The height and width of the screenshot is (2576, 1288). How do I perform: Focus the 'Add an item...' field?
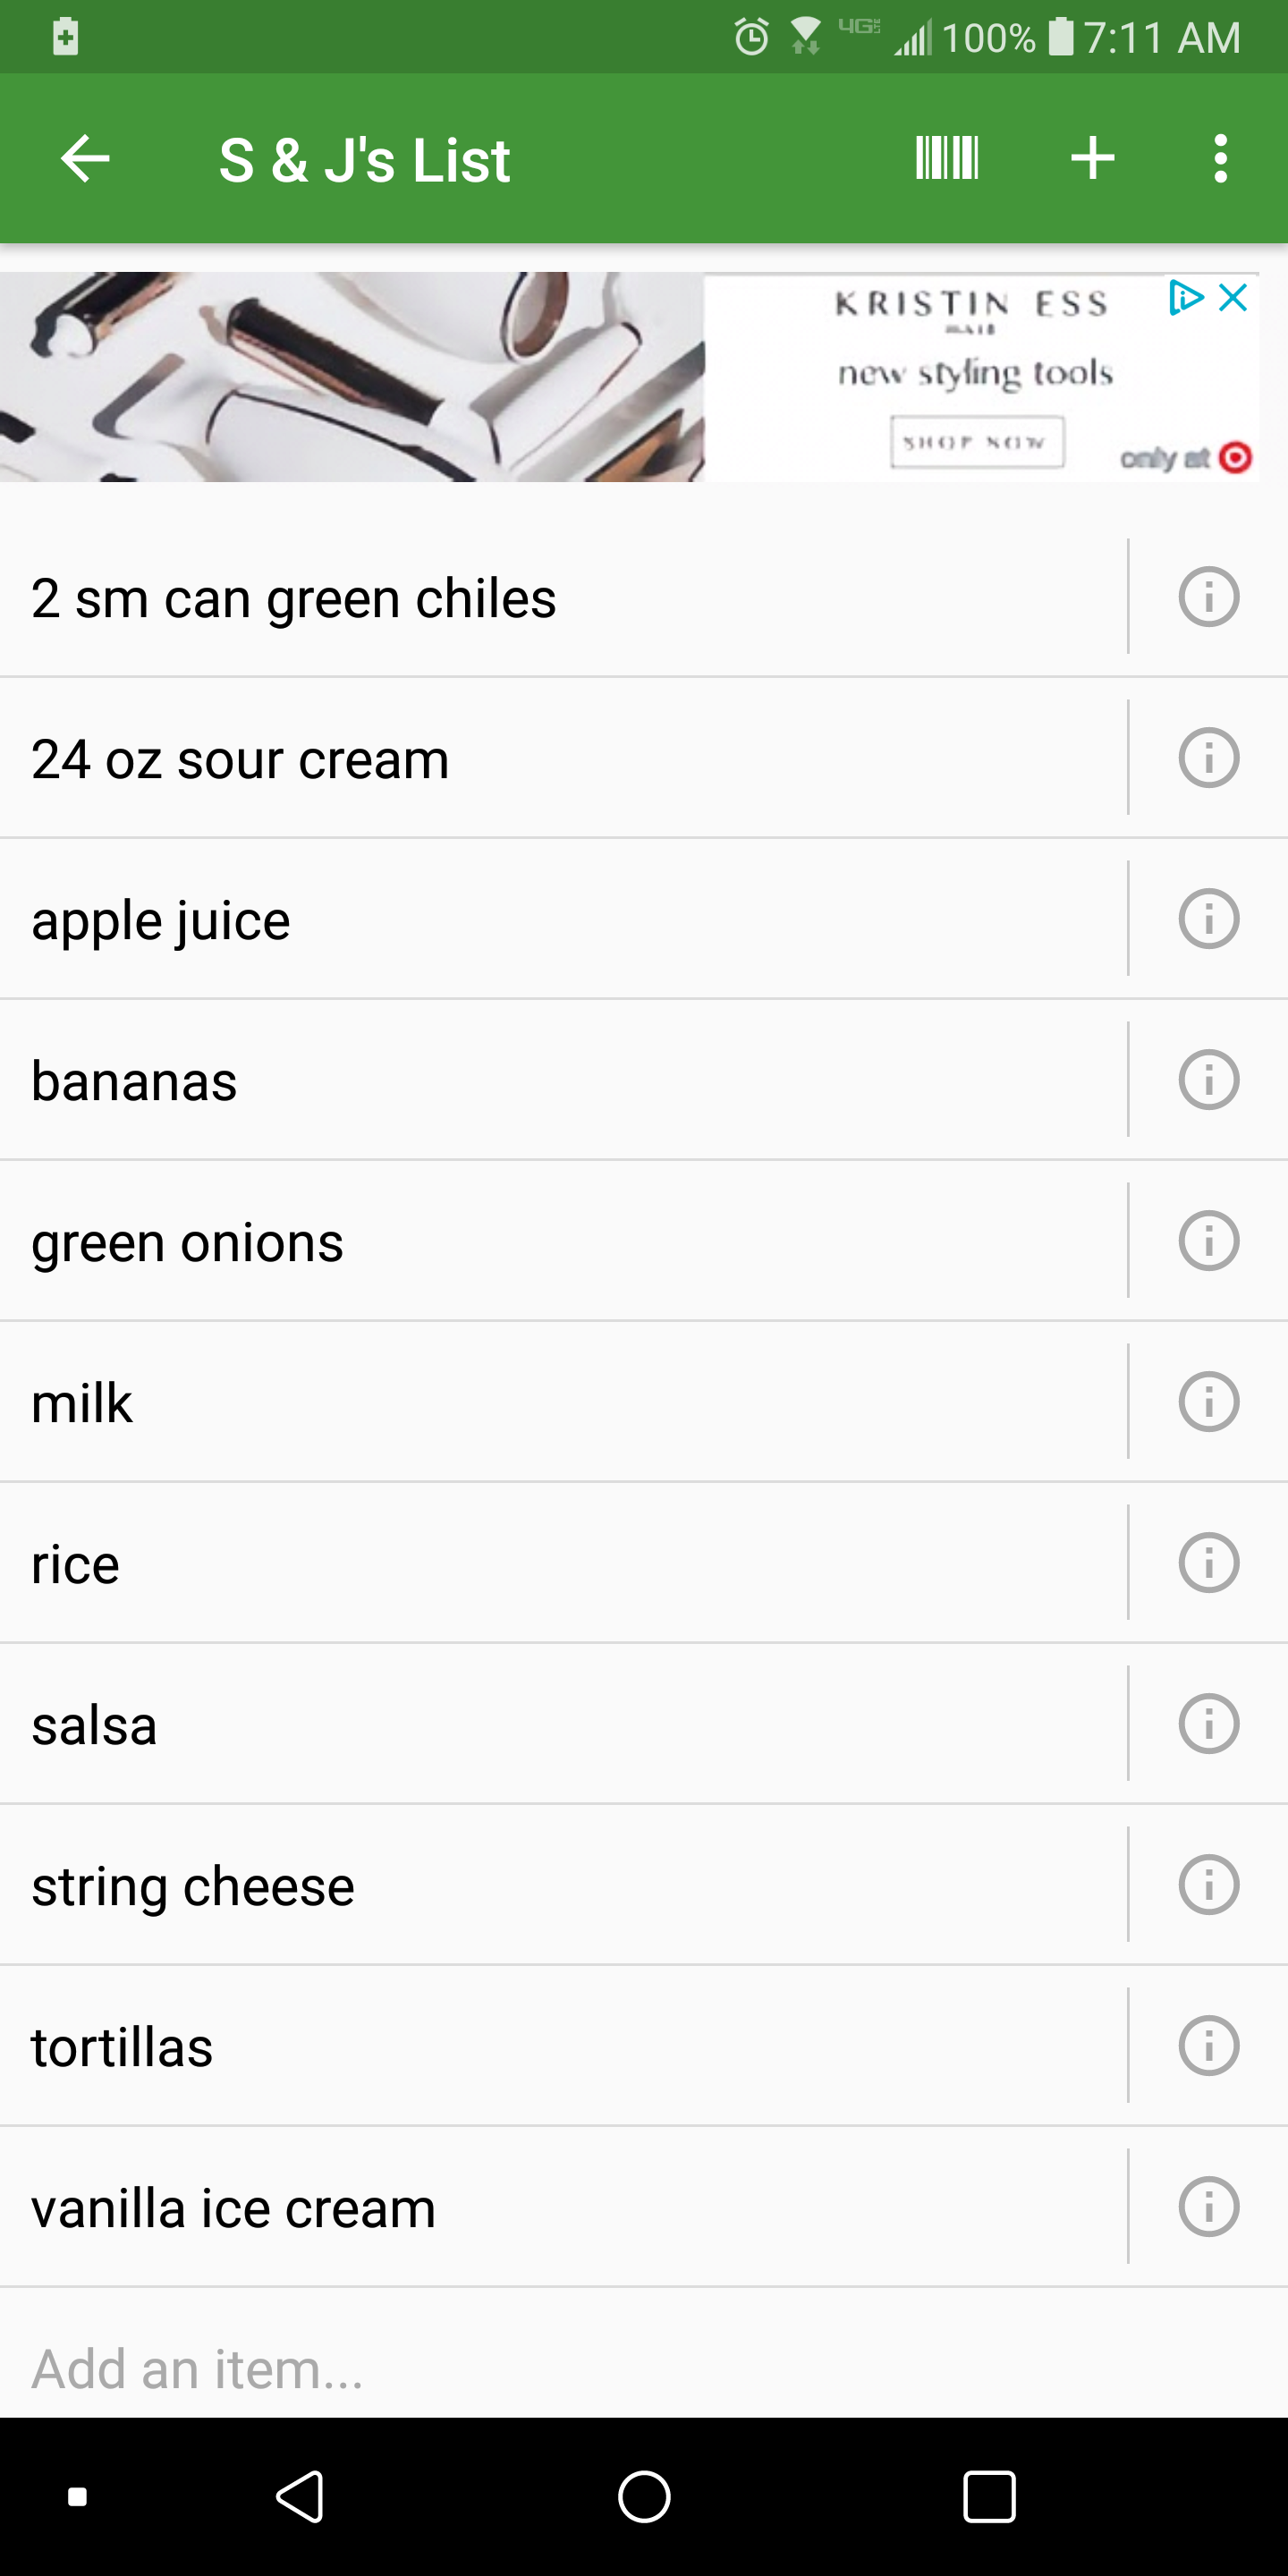[400, 2368]
